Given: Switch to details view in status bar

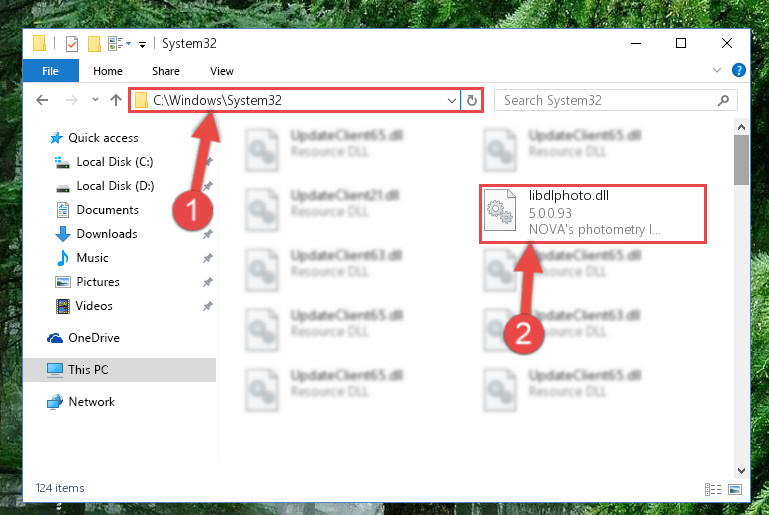Looking at the screenshot, I should coord(713,489).
